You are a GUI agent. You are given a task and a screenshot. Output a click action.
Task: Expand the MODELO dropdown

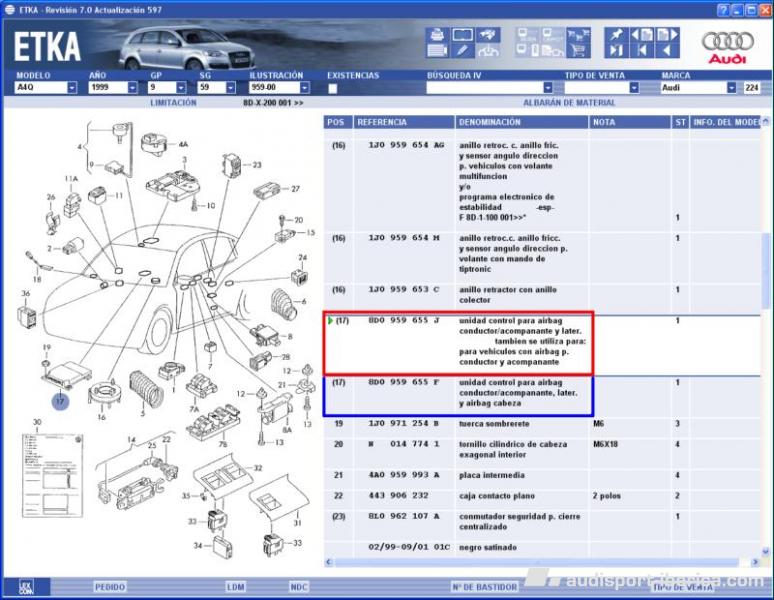pos(72,88)
